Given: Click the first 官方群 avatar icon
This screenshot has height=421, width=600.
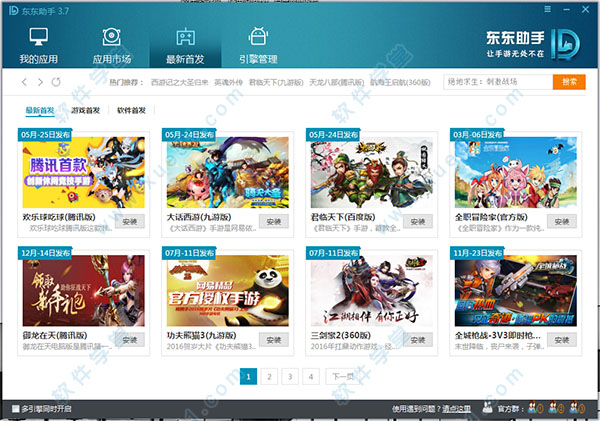Looking at the screenshot, I should click(x=535, y=408).
